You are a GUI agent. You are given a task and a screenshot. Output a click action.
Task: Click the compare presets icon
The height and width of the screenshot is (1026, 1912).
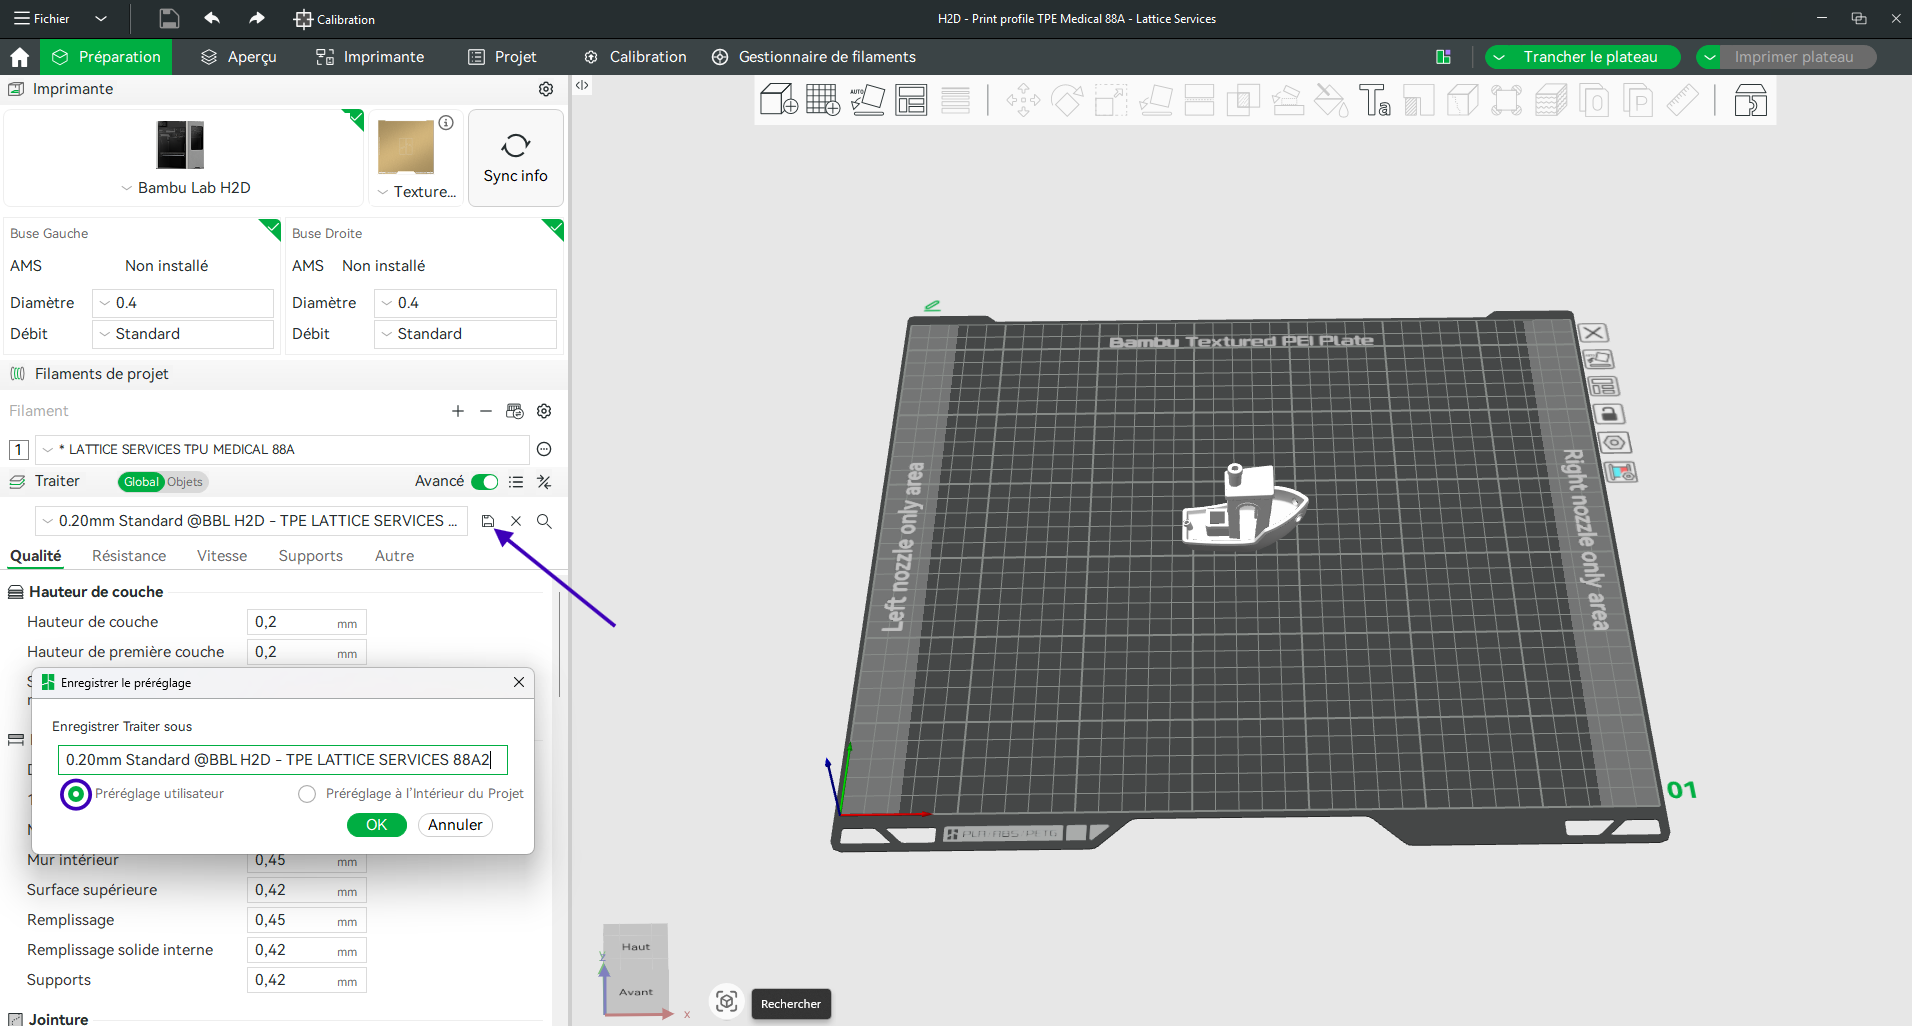coord(544,482)
